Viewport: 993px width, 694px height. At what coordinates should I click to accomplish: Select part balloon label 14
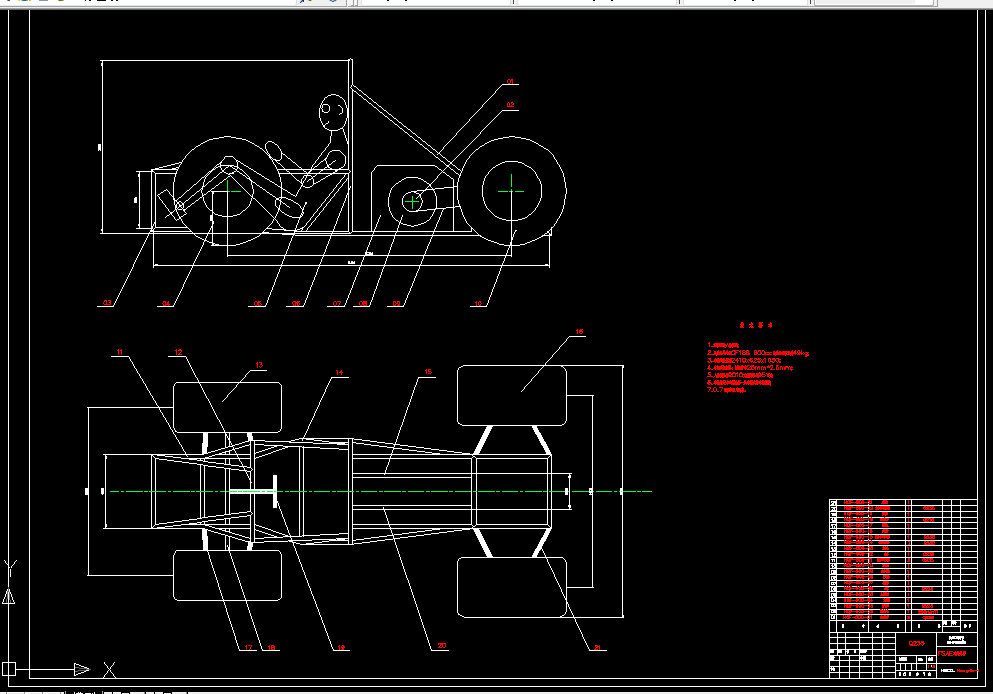coord(339,372)
